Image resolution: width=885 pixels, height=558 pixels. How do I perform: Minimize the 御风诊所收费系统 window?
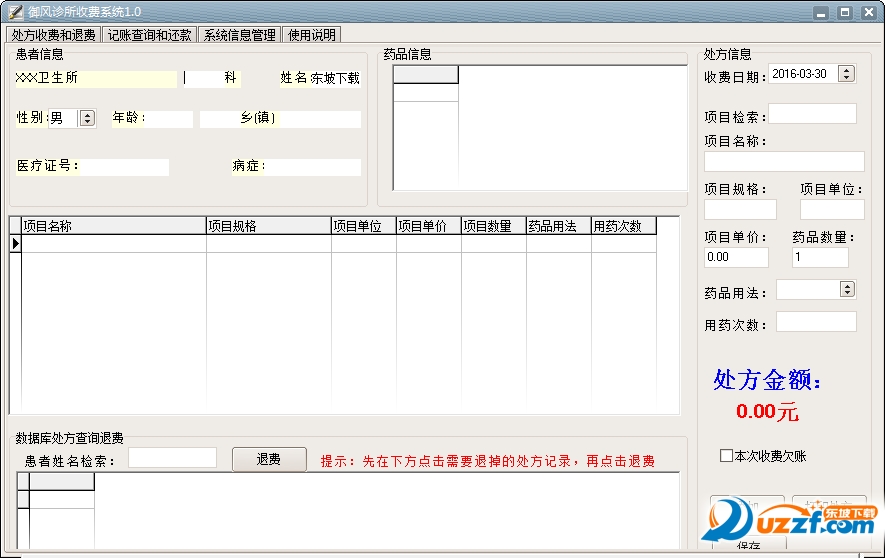pyautogui.click(x=821, y=12)
